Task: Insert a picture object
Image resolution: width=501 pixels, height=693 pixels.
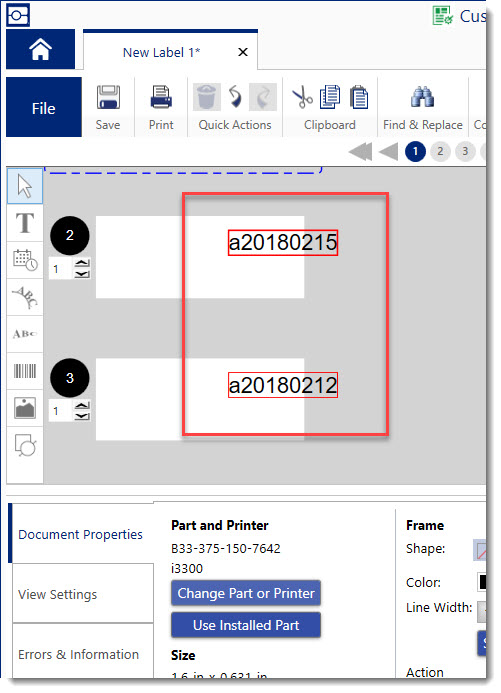Action: click(25, 408)
